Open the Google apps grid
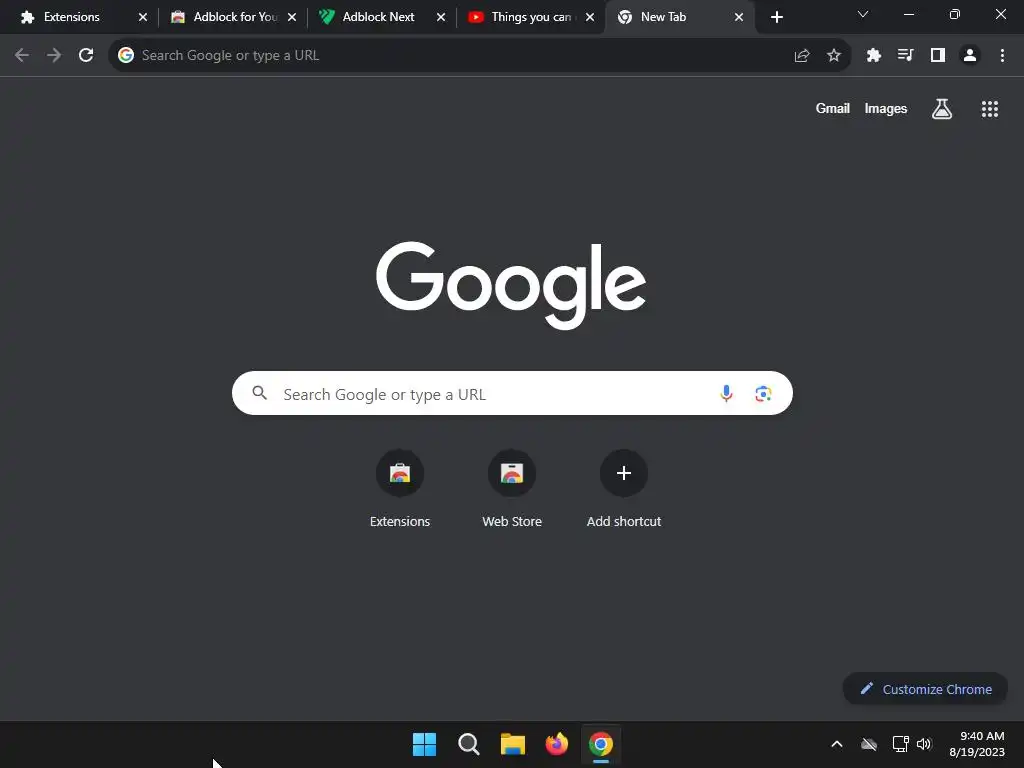Screen dimensions: 1024x768 990,109
